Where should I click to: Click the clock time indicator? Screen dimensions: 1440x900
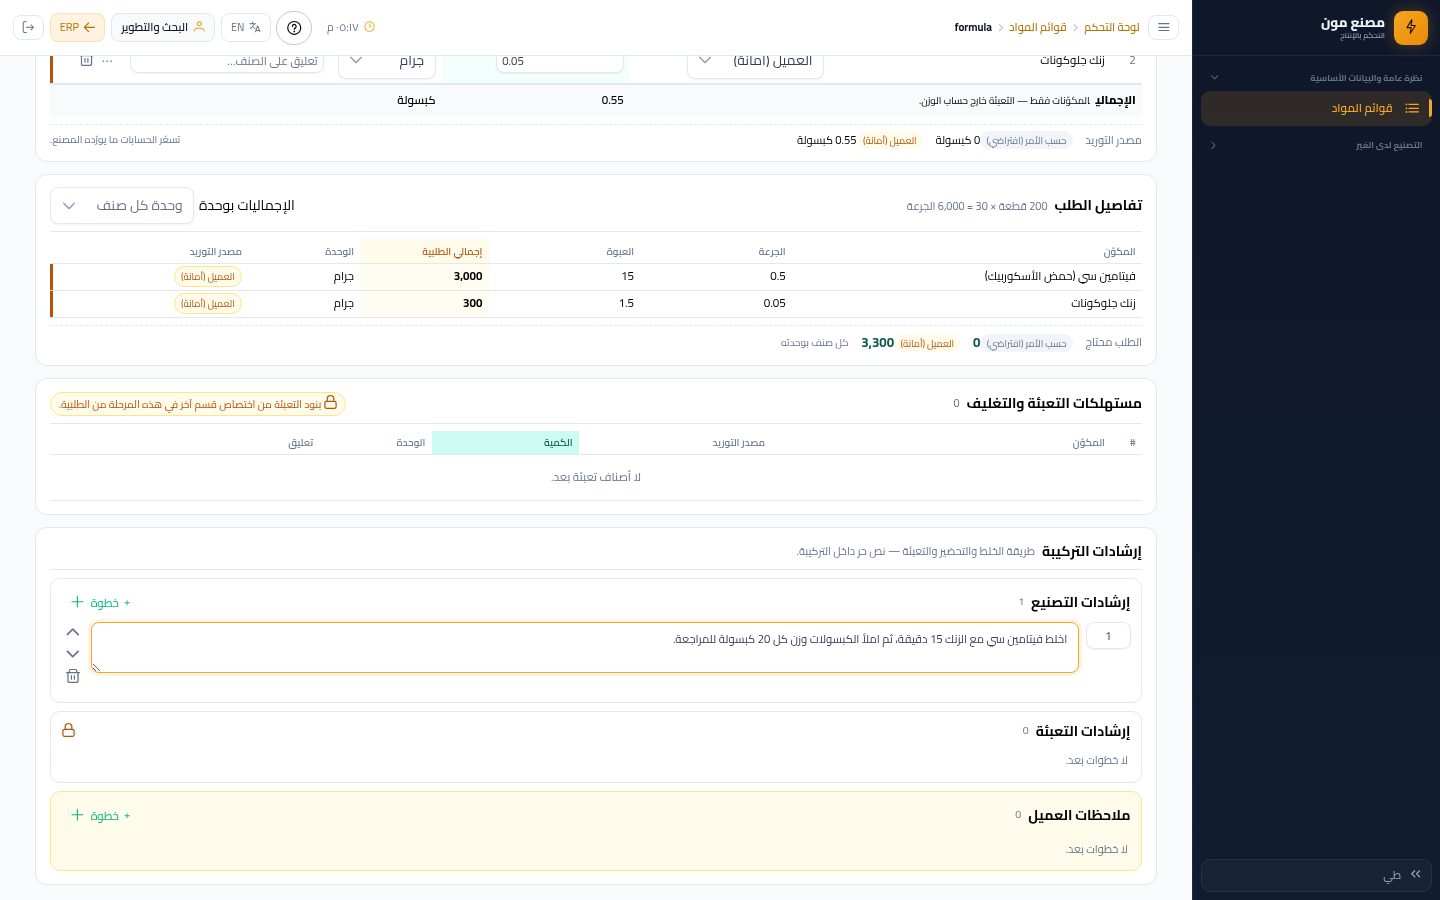coord(351,27)
